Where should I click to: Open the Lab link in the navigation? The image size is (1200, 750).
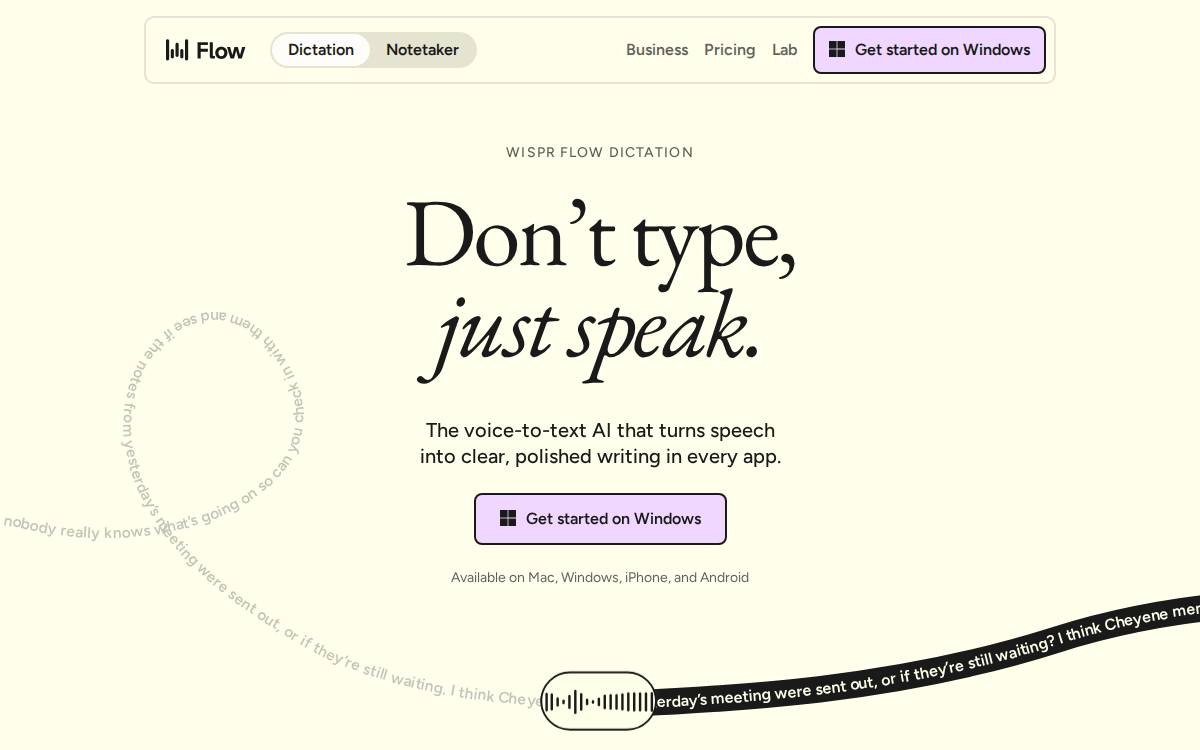click(x=785, y=50)
